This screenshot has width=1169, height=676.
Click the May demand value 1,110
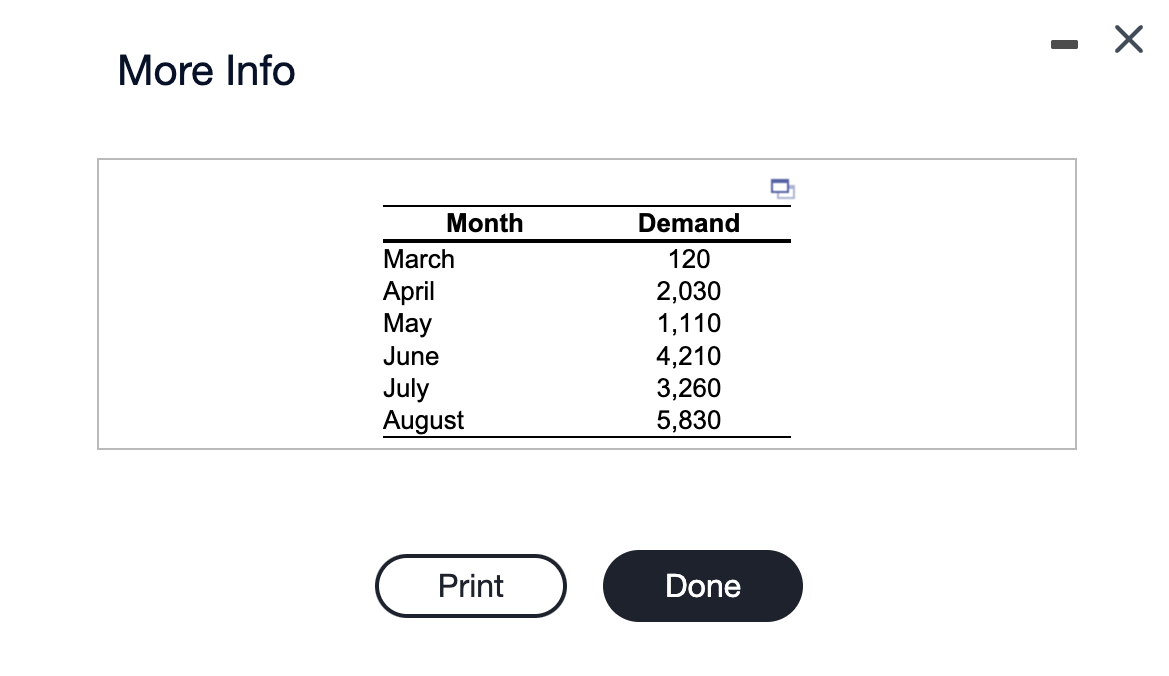[x=688, y=323]
